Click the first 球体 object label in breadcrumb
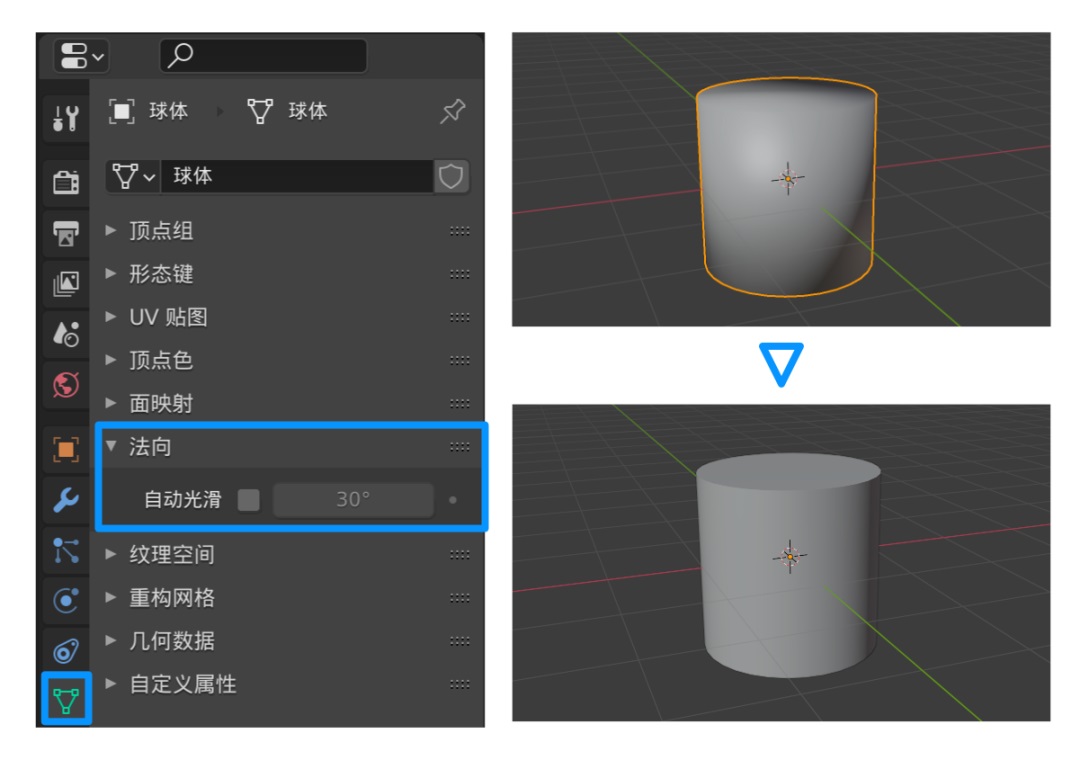 click(x=169, y=111)
